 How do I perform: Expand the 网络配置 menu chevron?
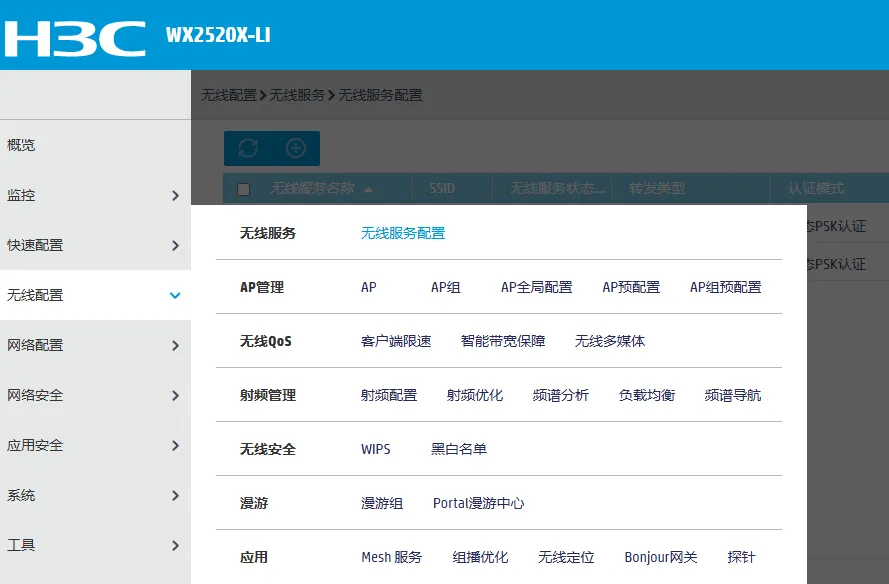coord(175,345)
